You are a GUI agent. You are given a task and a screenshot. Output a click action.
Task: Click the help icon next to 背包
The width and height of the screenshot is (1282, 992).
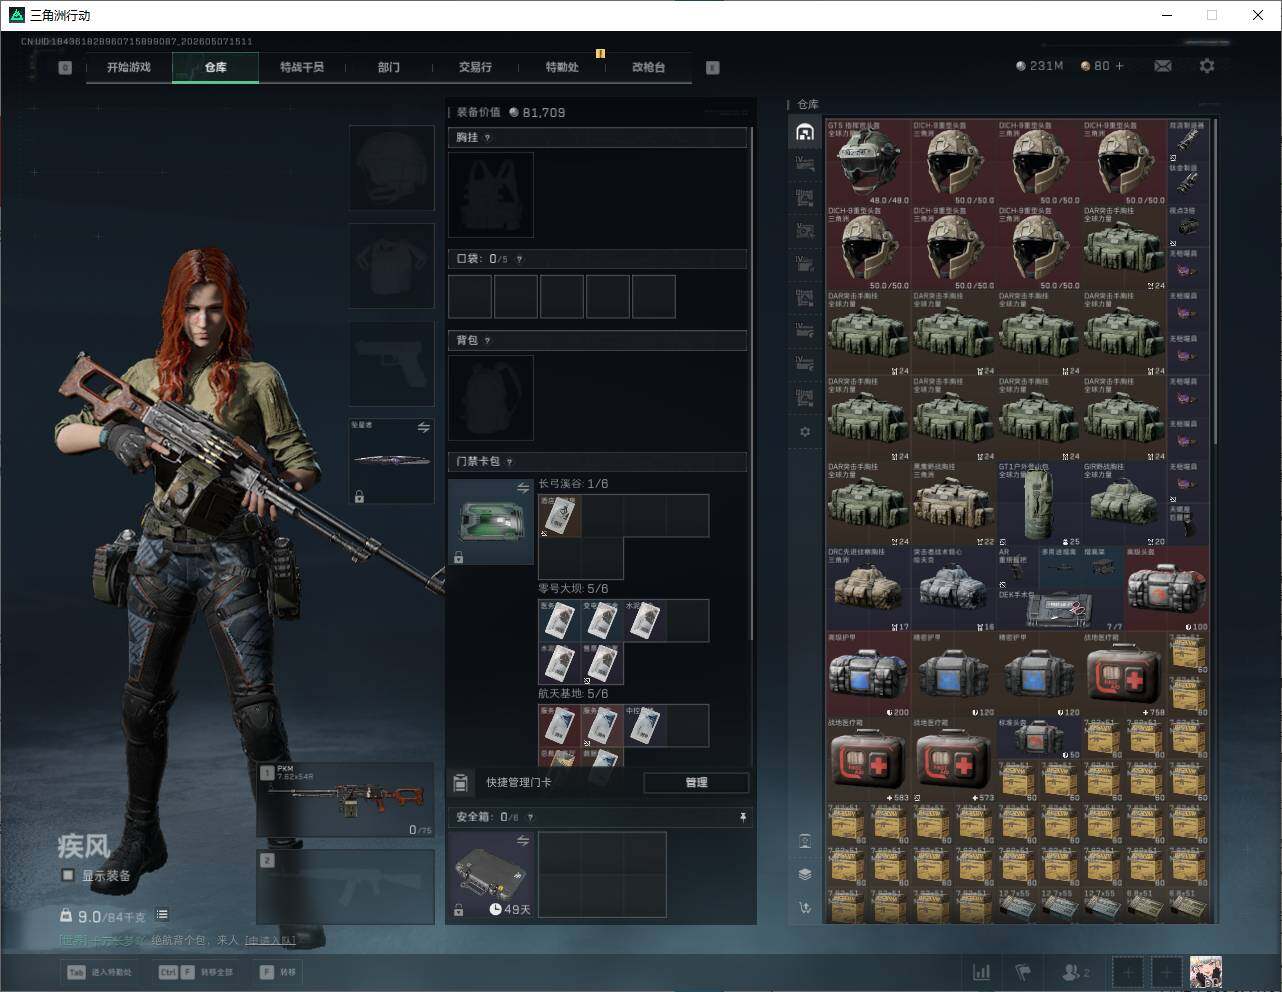[487, 341]
